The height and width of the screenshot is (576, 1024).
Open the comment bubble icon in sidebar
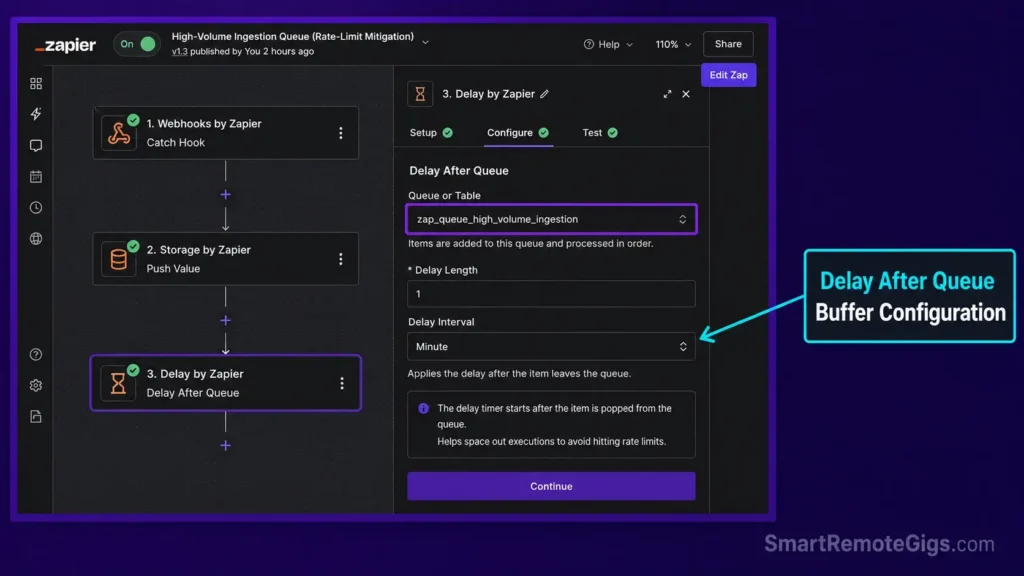(x=36, y=146)
